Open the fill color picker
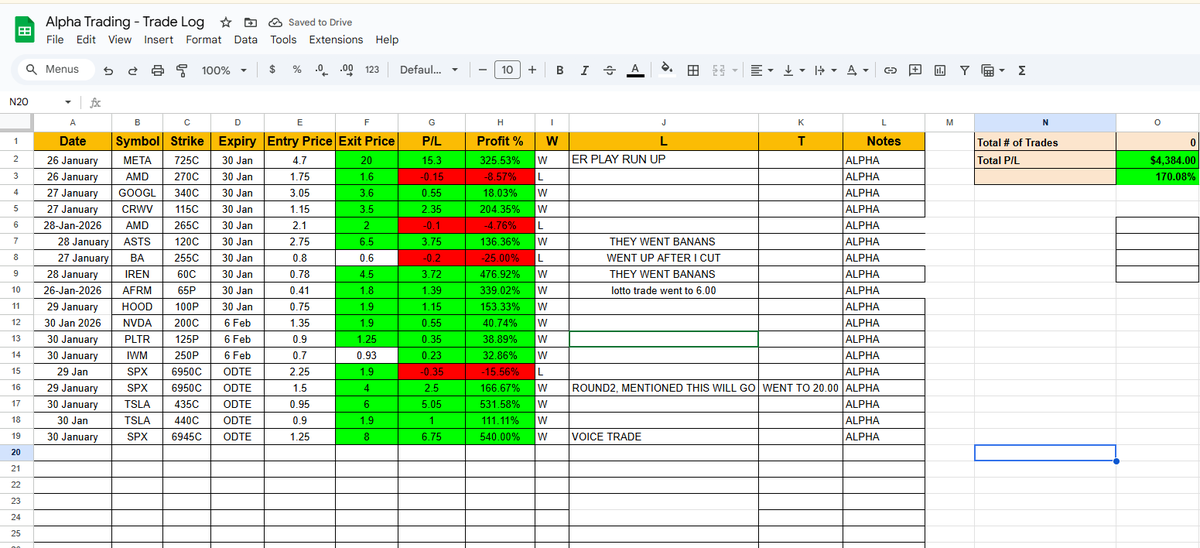This screenshot has width=1200, height=548. coord(667,70)
